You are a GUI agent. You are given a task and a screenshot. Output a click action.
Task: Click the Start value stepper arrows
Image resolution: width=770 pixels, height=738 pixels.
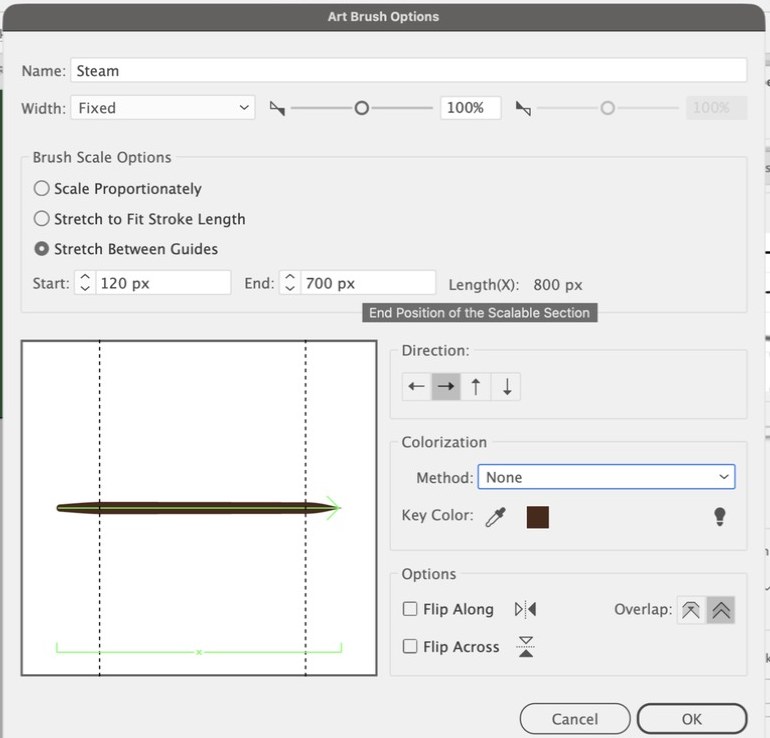[85, 283]
